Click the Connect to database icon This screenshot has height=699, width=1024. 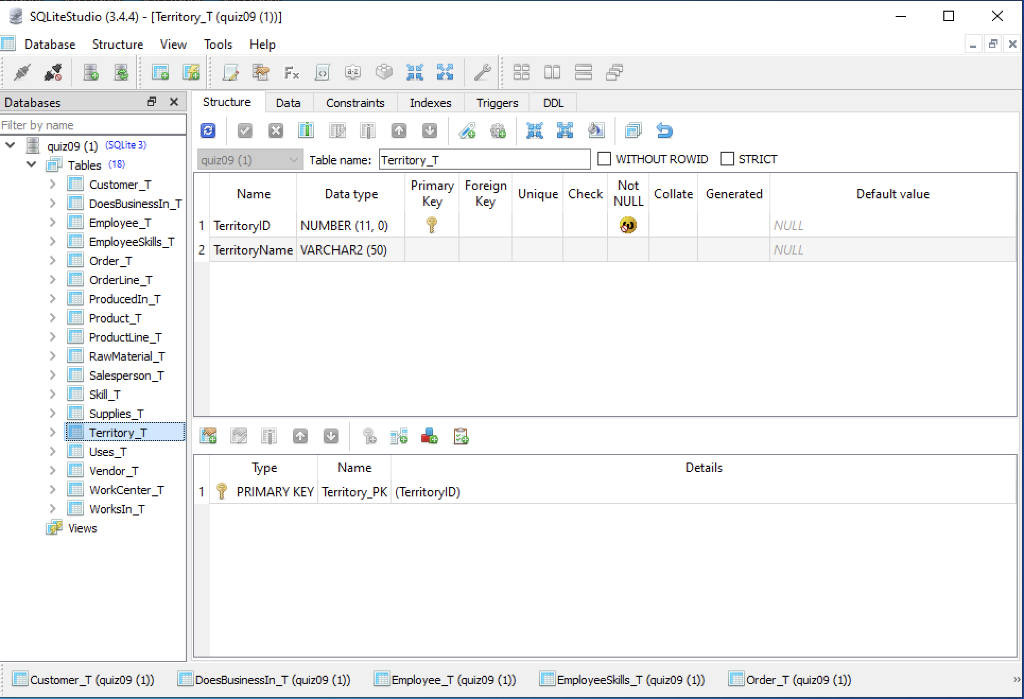(22, 73)
